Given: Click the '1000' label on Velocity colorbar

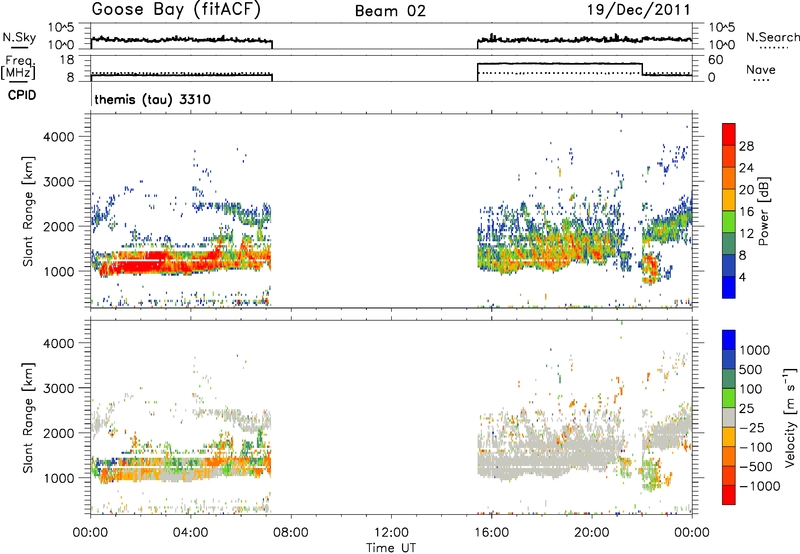Looking at the screenshot, I should pyautogui.click(x=755, y=350).
